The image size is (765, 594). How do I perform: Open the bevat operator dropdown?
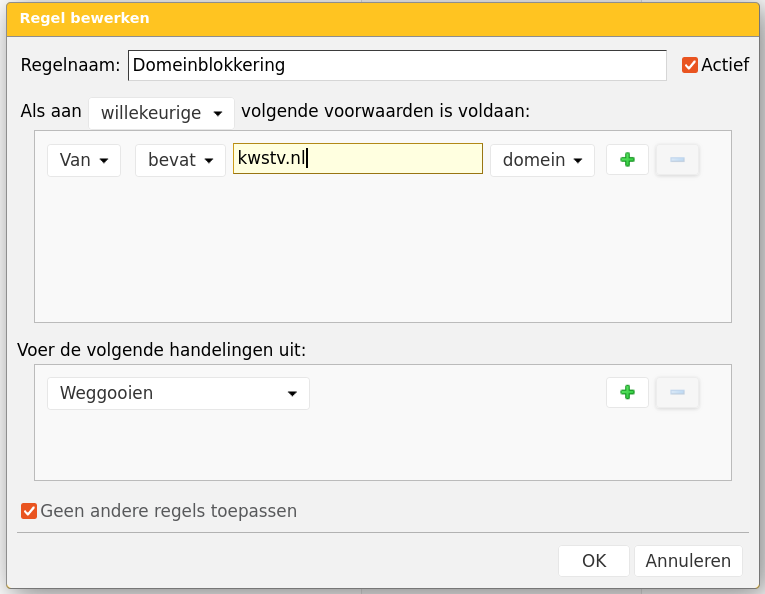tap(180, 160)
